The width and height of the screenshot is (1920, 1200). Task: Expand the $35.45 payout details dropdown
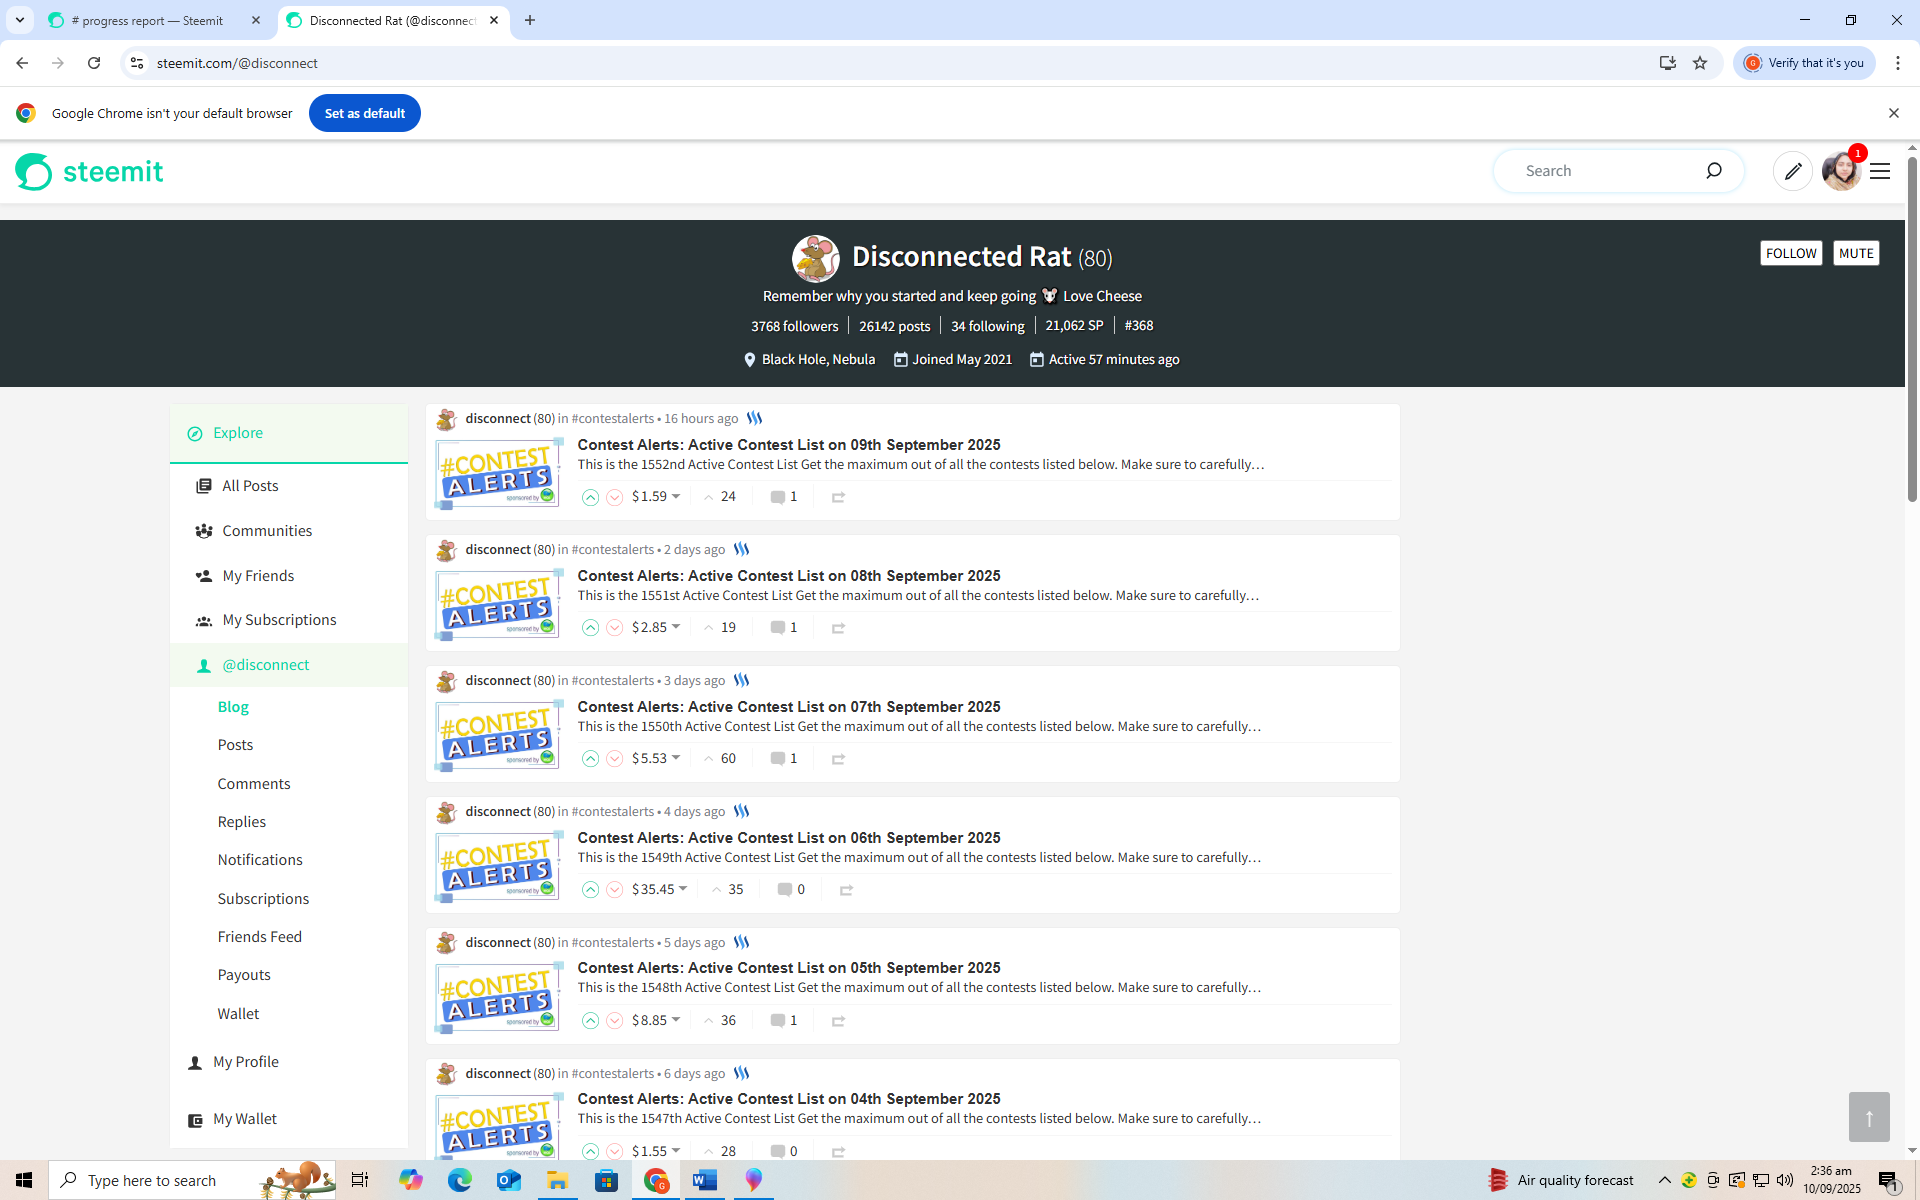coord(683,889)
